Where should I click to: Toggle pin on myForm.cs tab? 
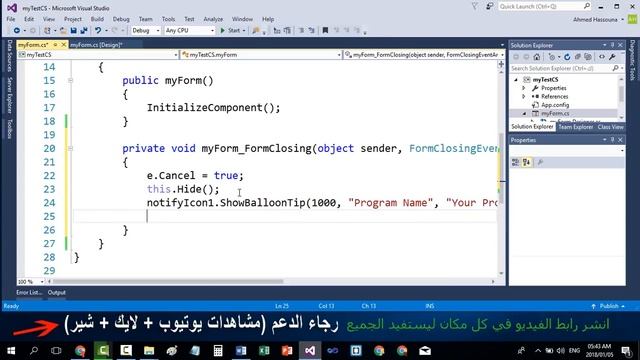pos(55,44)
